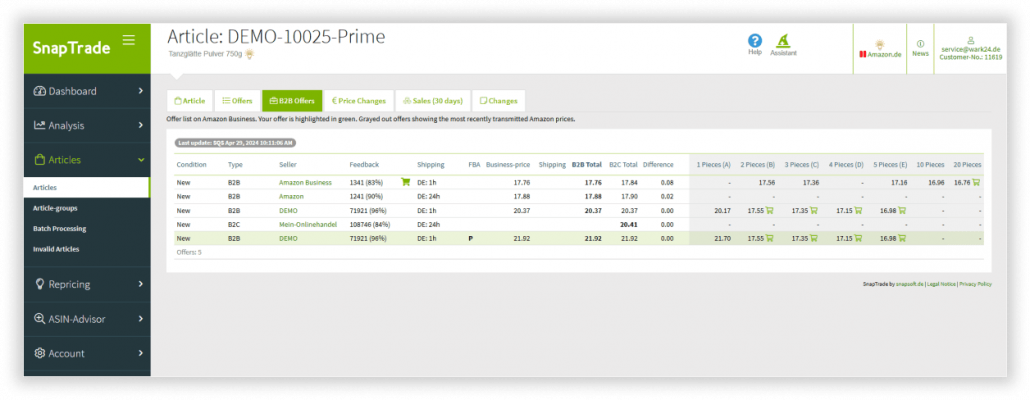The height and width of the screenshot is (400, 1030).
Task: Click the Feedback column header
Action: (364, 165)
